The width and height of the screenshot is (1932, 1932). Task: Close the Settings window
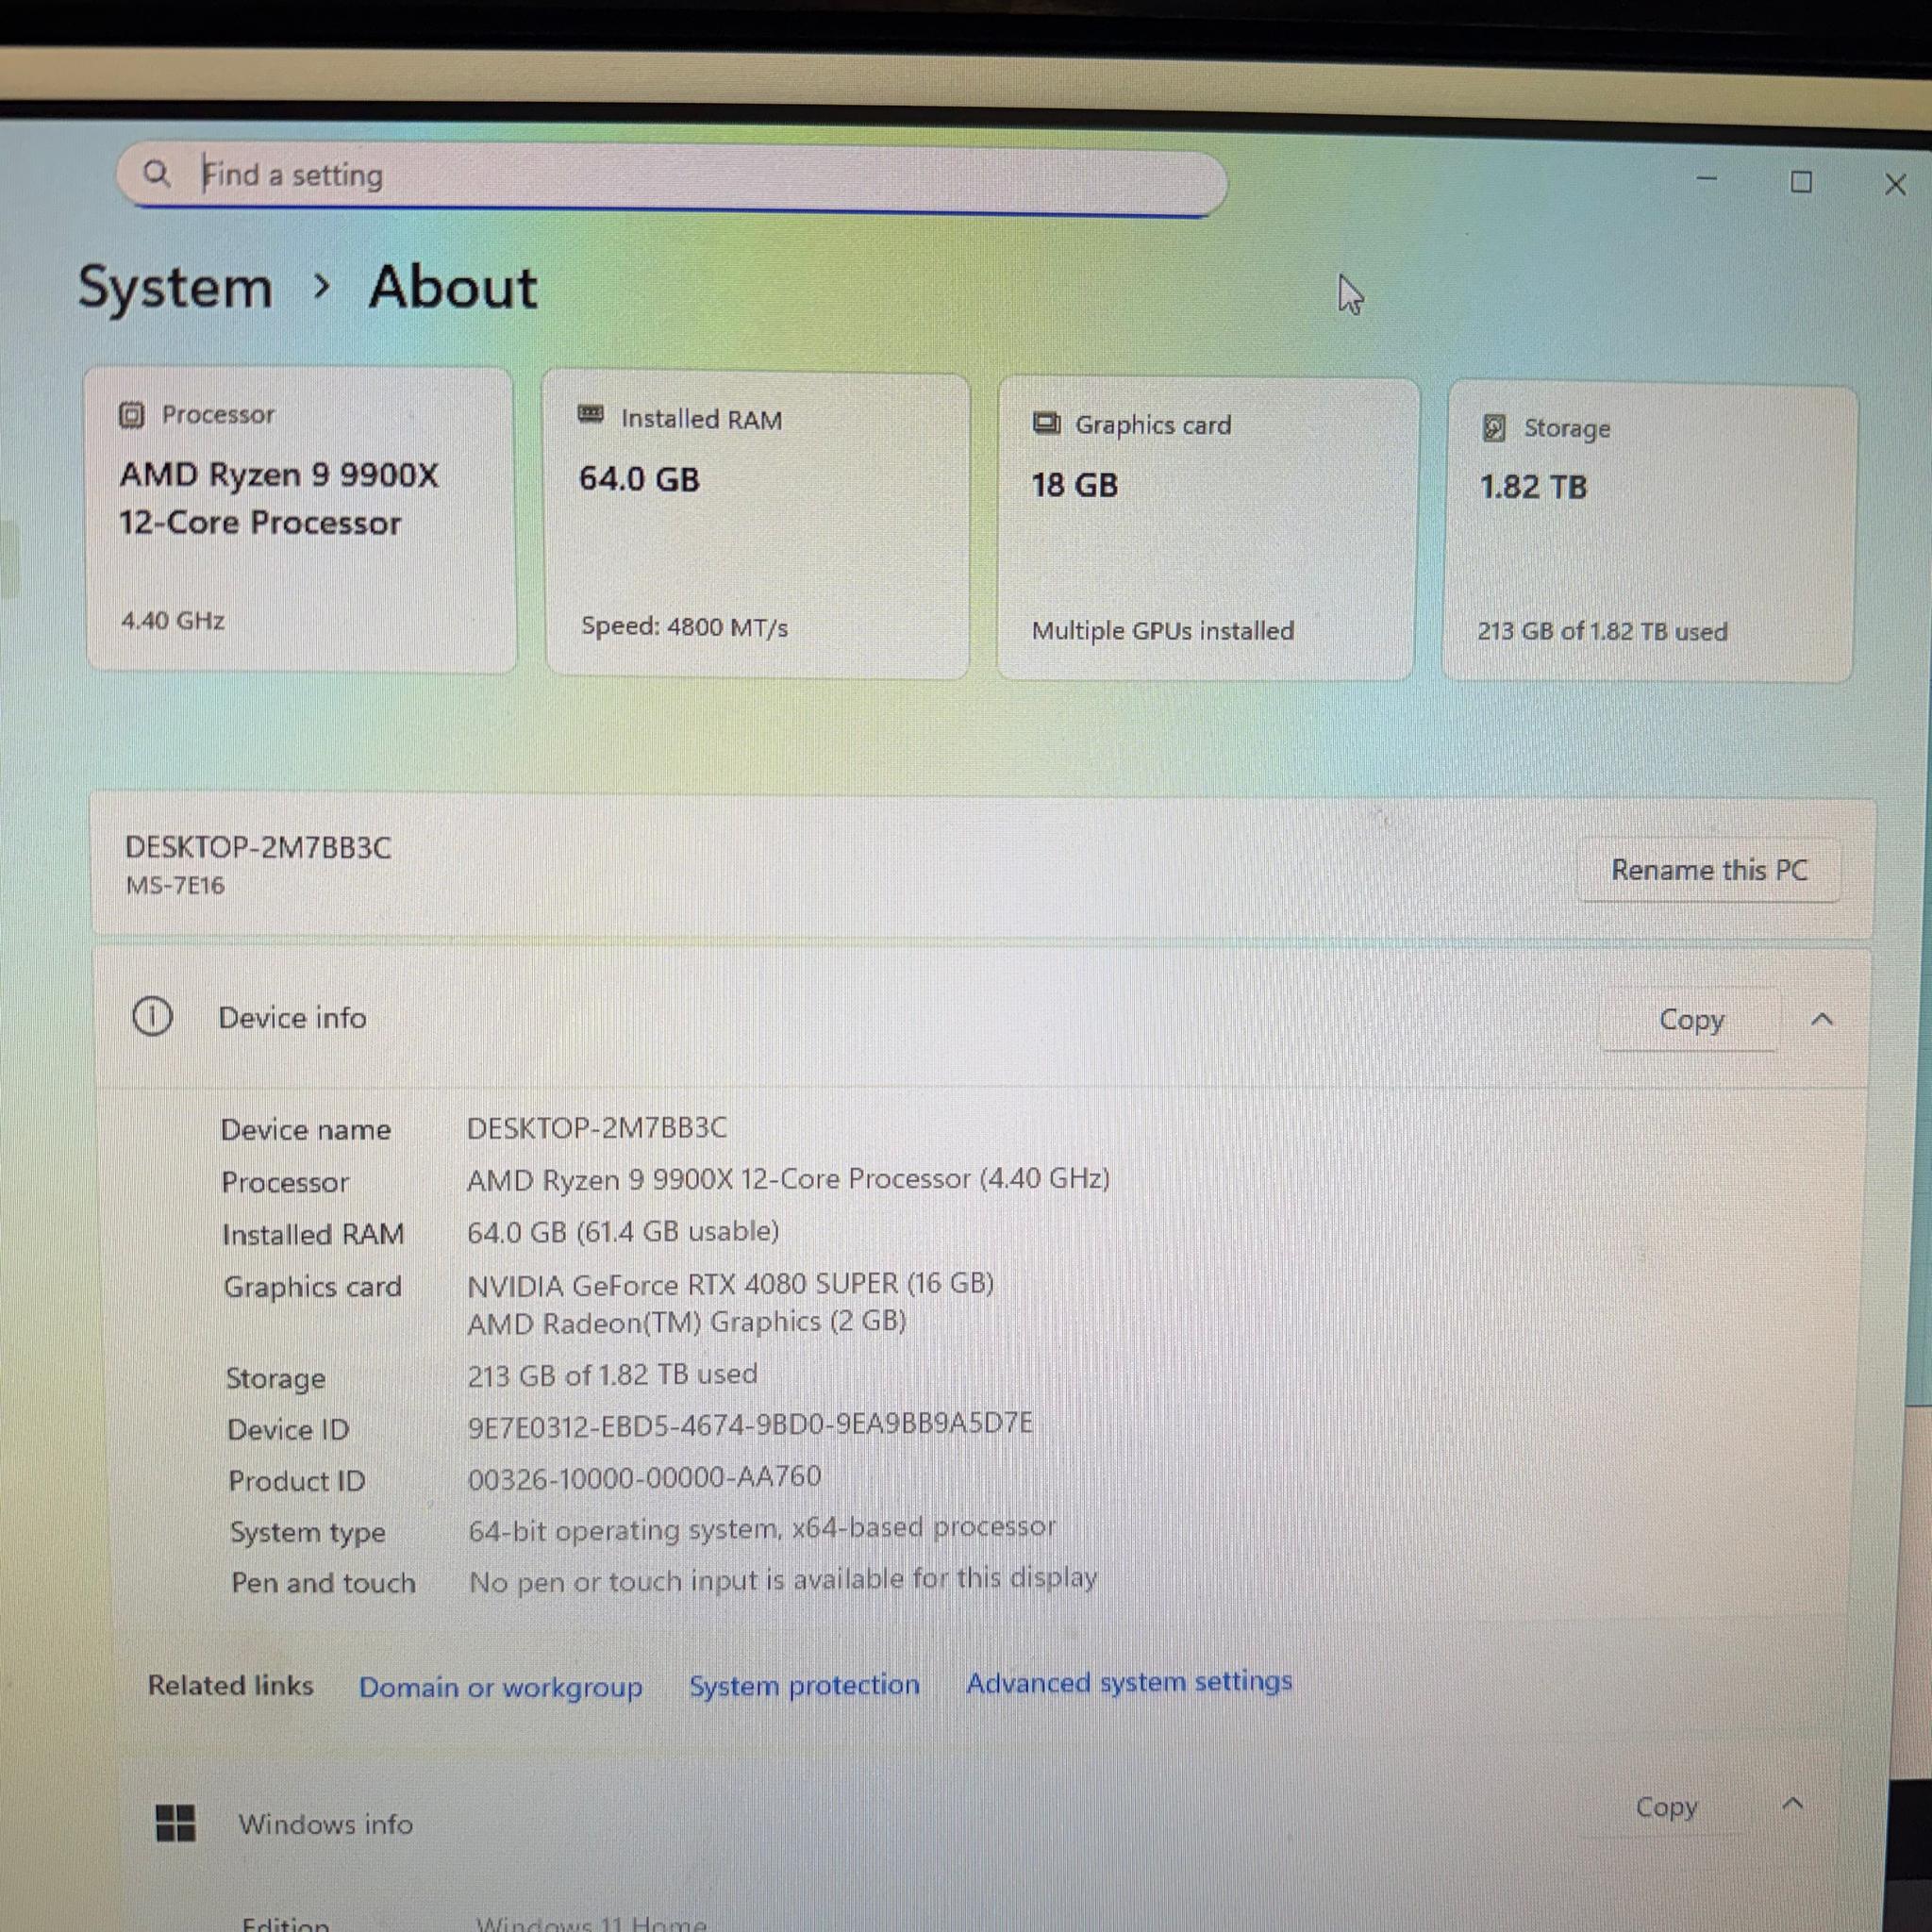point(1895,184)
